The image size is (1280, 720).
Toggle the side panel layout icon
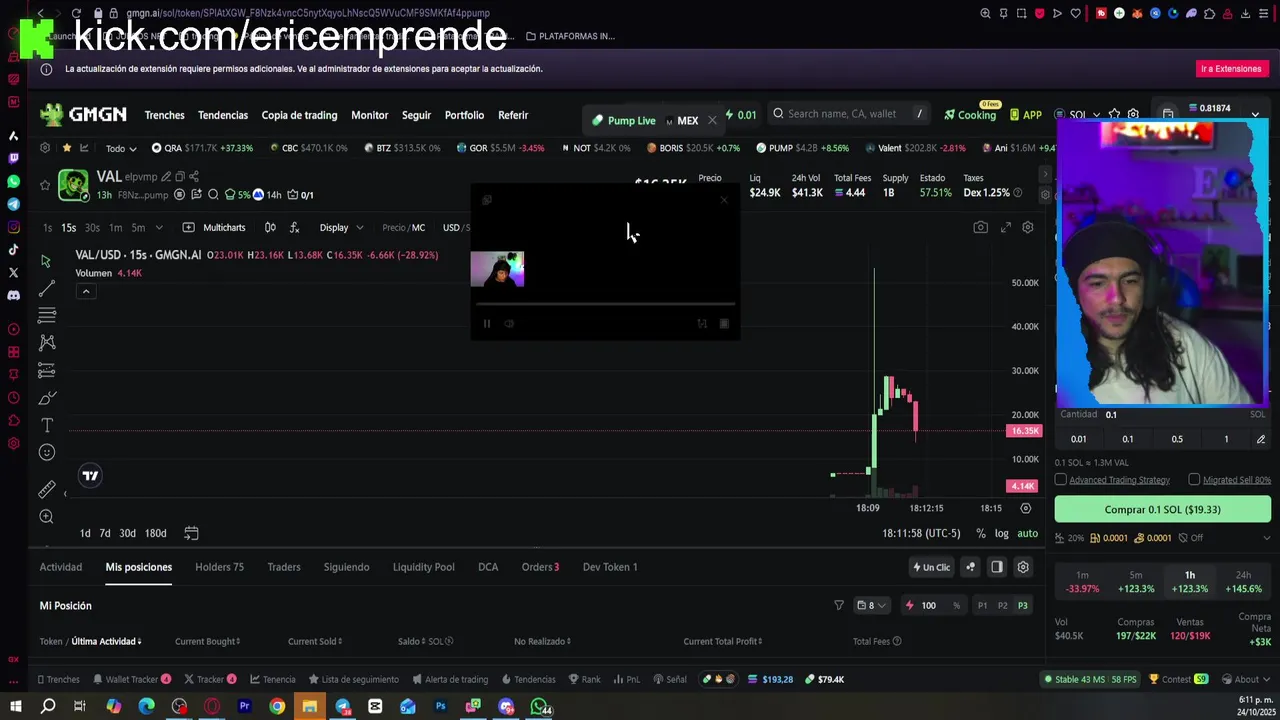click(997, 567)
